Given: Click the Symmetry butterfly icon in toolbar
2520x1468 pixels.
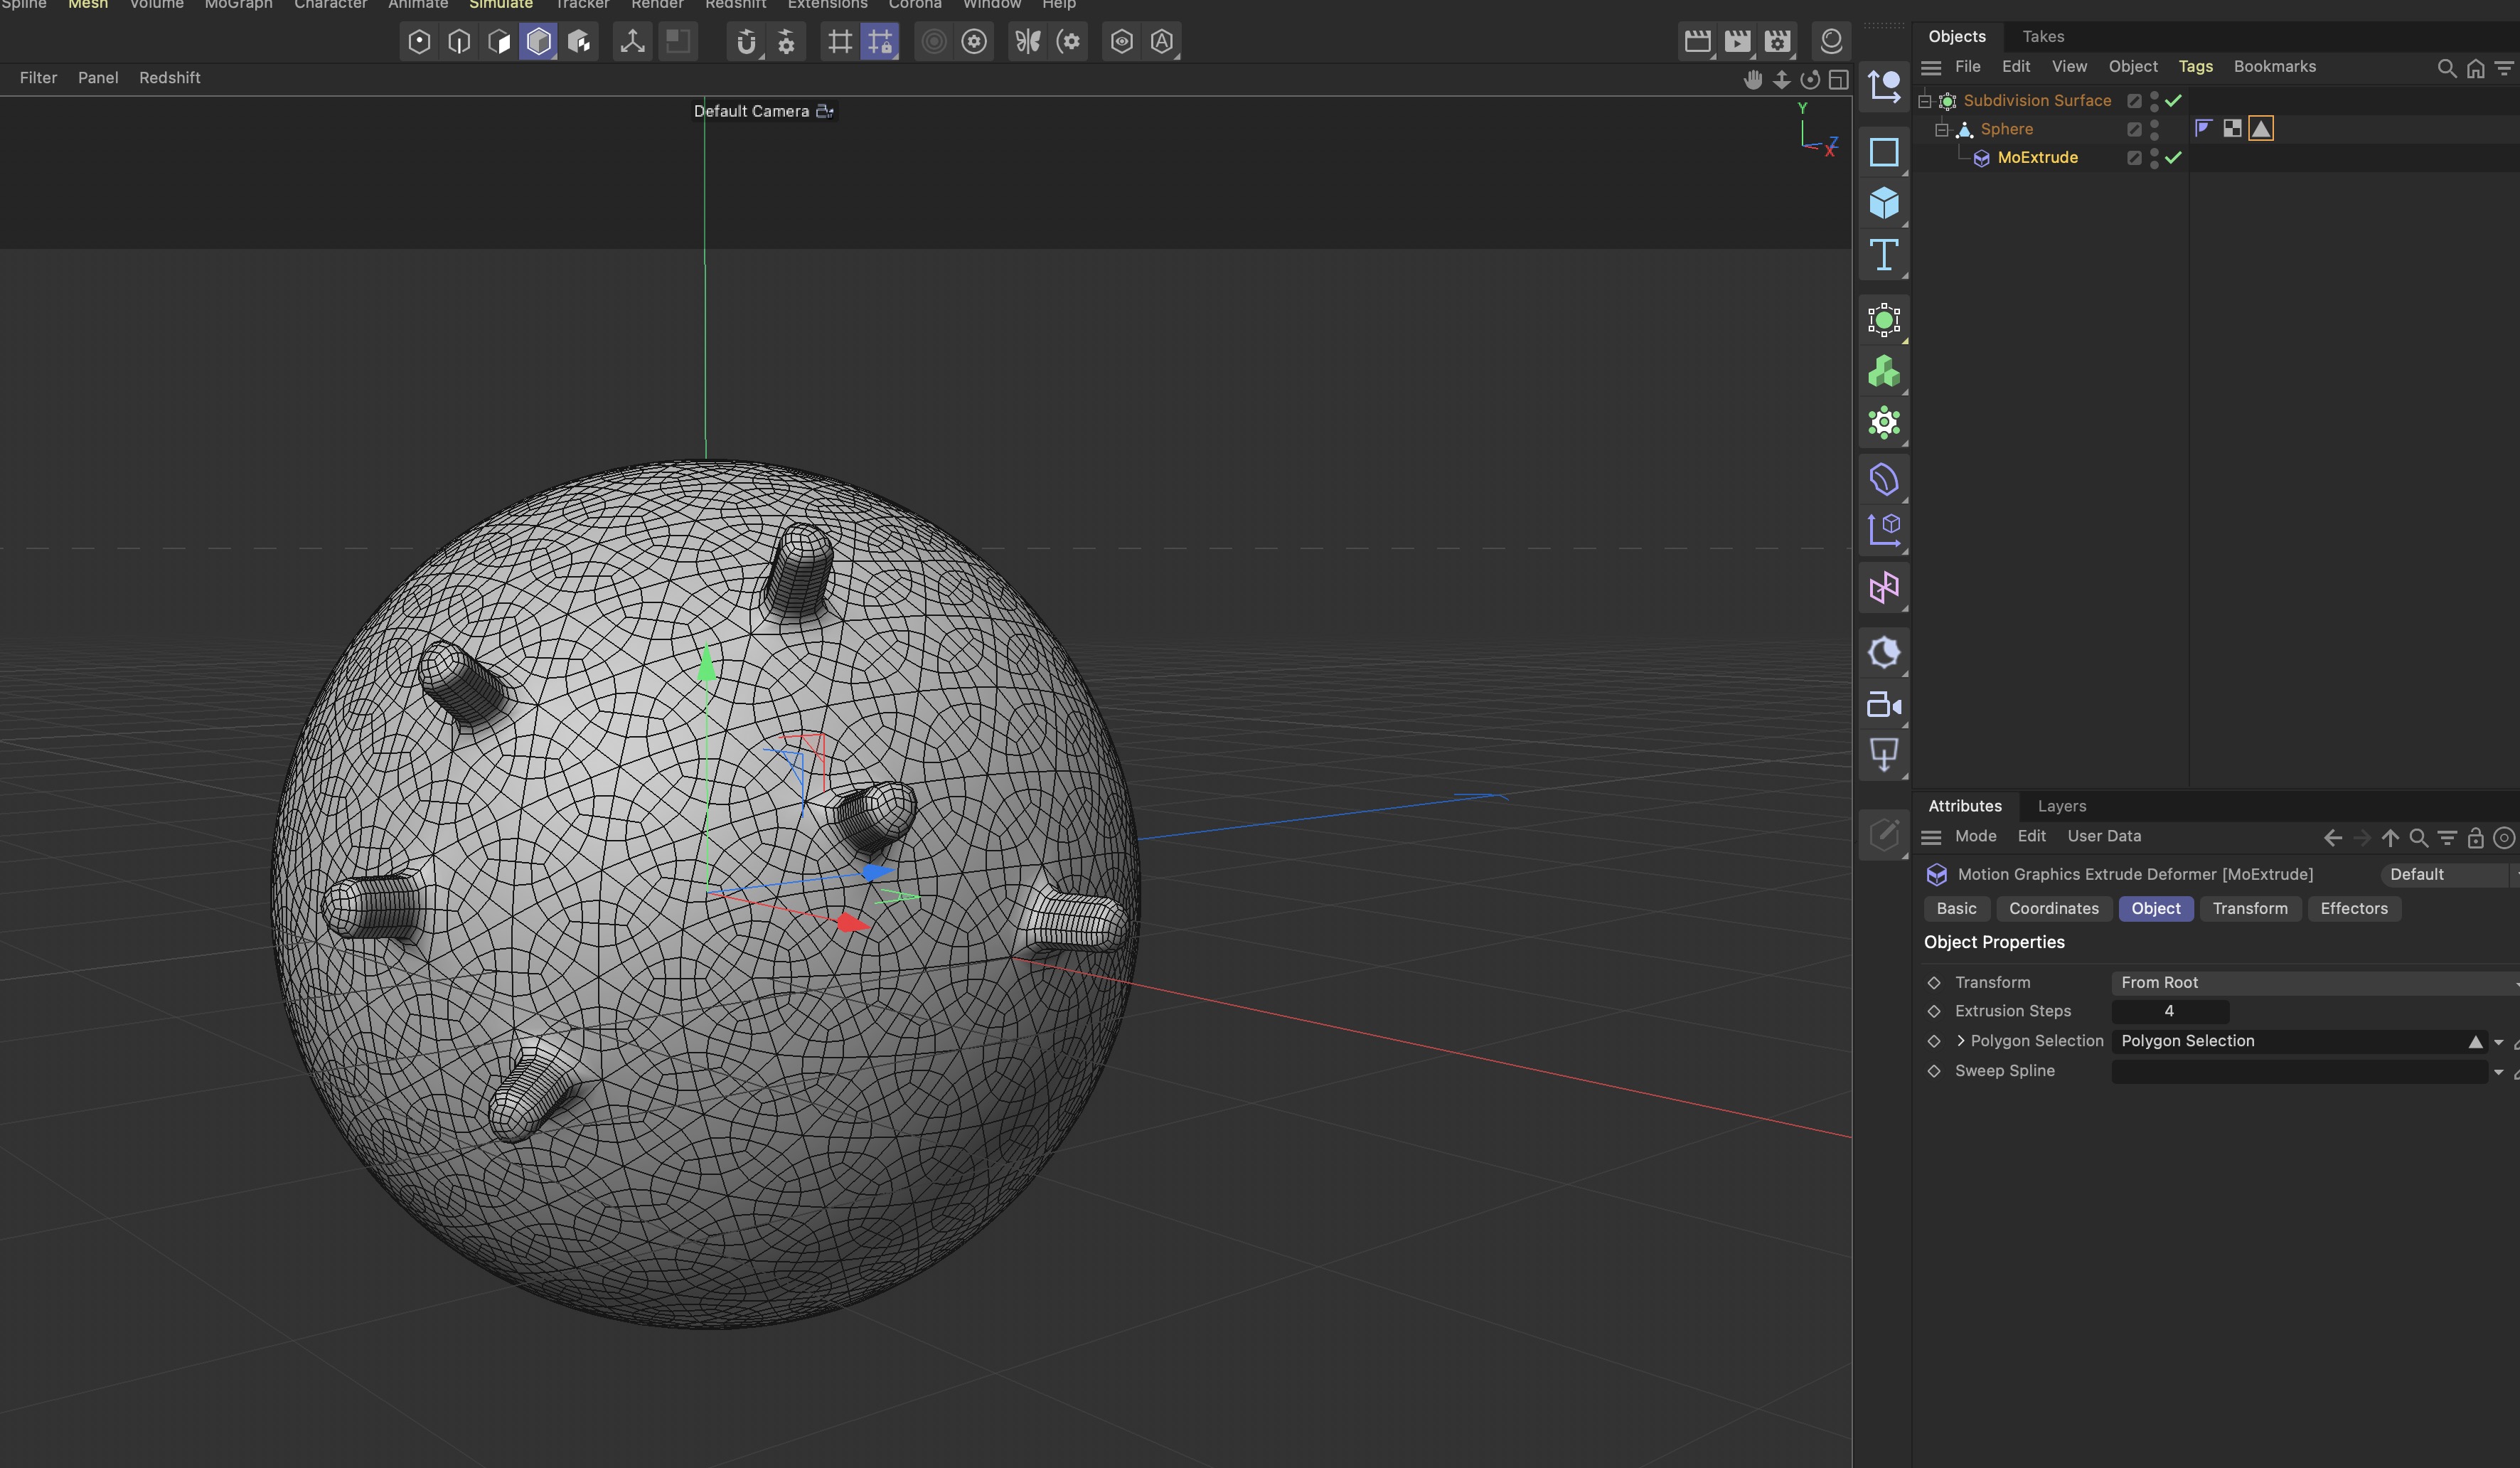Looking at the screenshot, I should tap(1028, 42).
